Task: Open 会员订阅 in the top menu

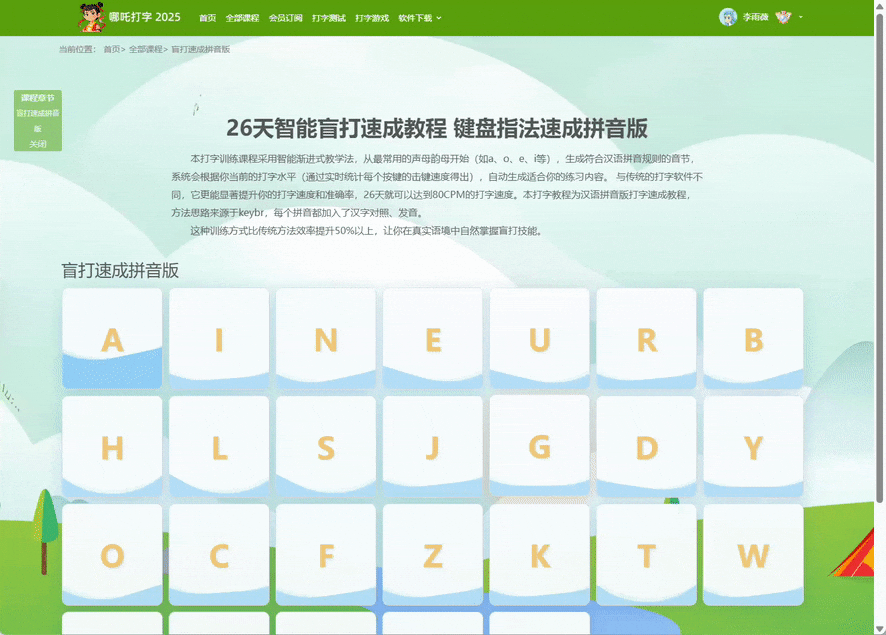Action: [x=285, y=18]
